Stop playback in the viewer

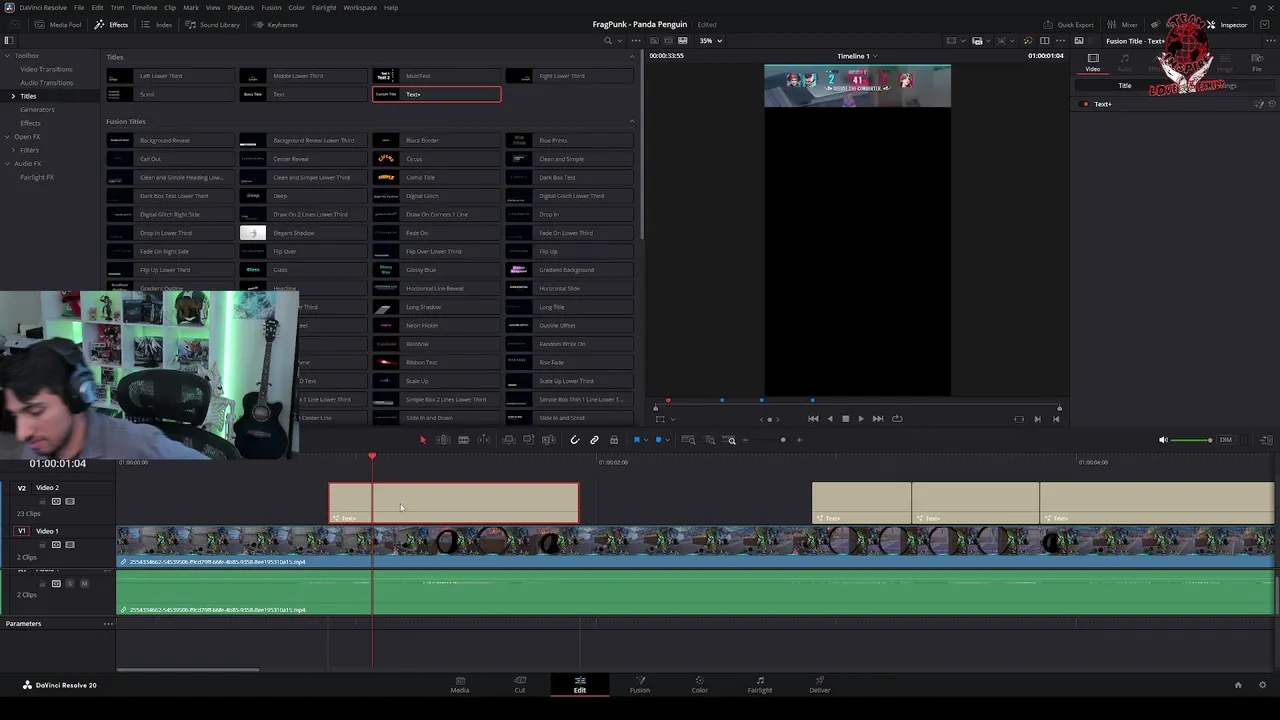tap(845, 419)
